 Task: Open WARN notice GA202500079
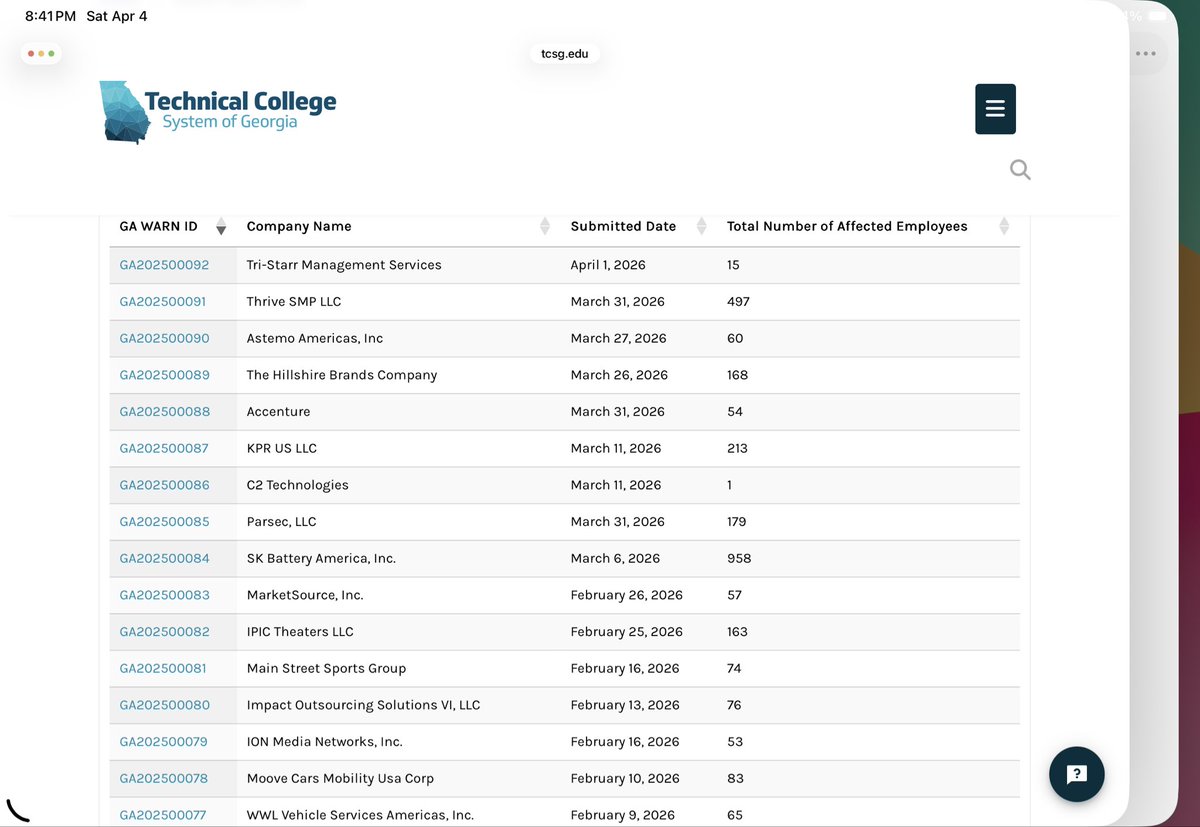tap(164, 741)
